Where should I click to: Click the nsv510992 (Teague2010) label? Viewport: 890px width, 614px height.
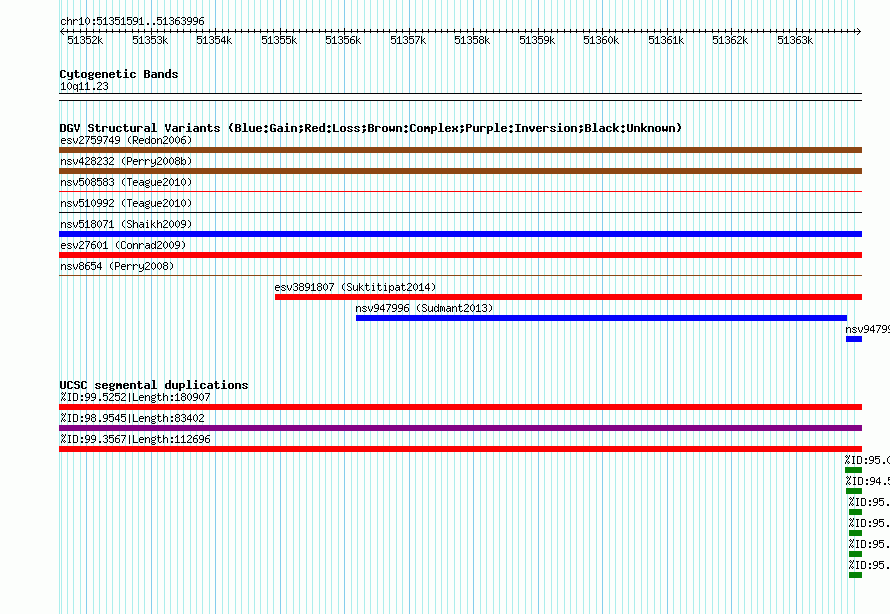pyautogui.click(x=126, y=203)
